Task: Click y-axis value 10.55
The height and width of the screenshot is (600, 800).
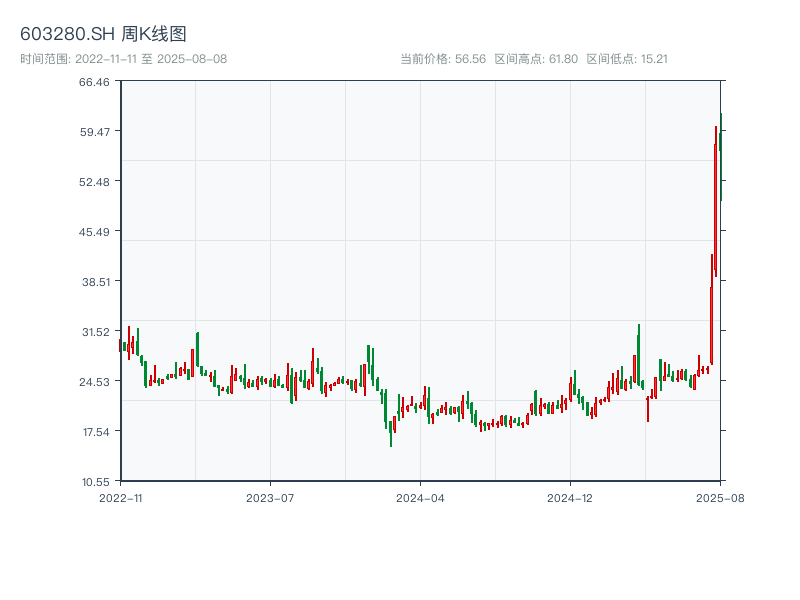Action: 95,482
